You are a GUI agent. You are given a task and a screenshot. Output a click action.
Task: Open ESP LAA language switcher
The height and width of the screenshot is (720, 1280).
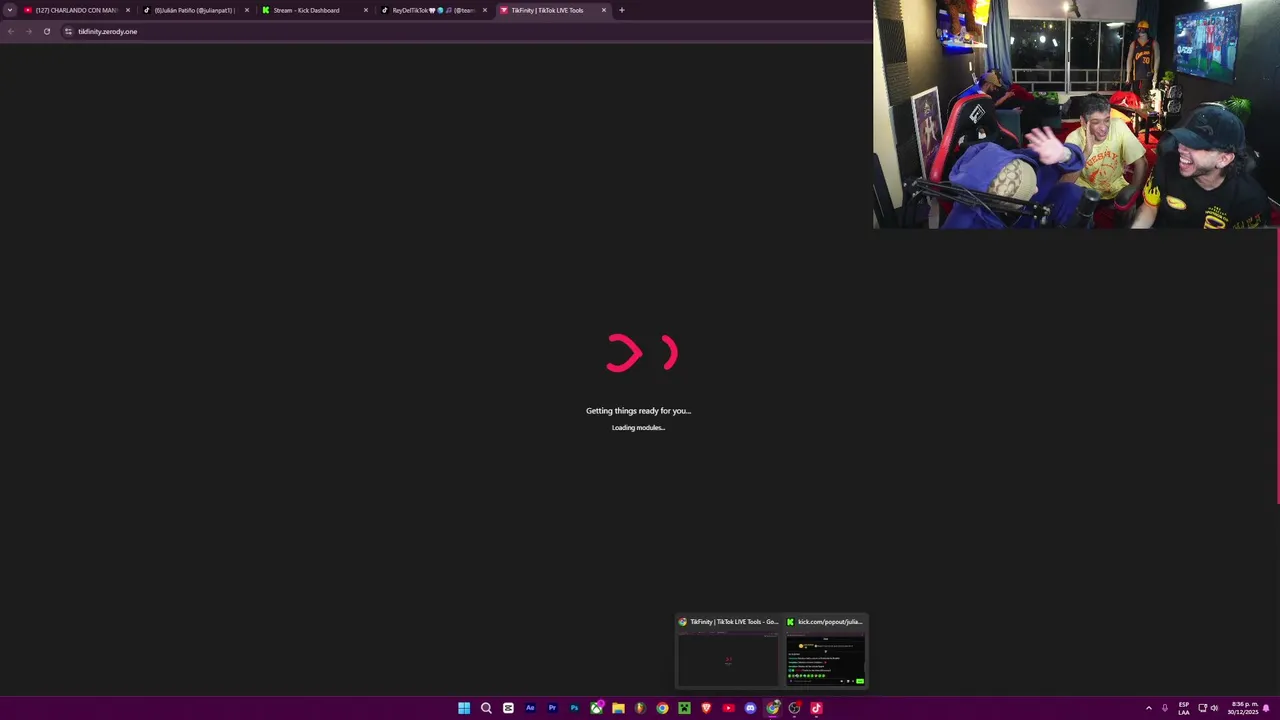[1184, 708]
